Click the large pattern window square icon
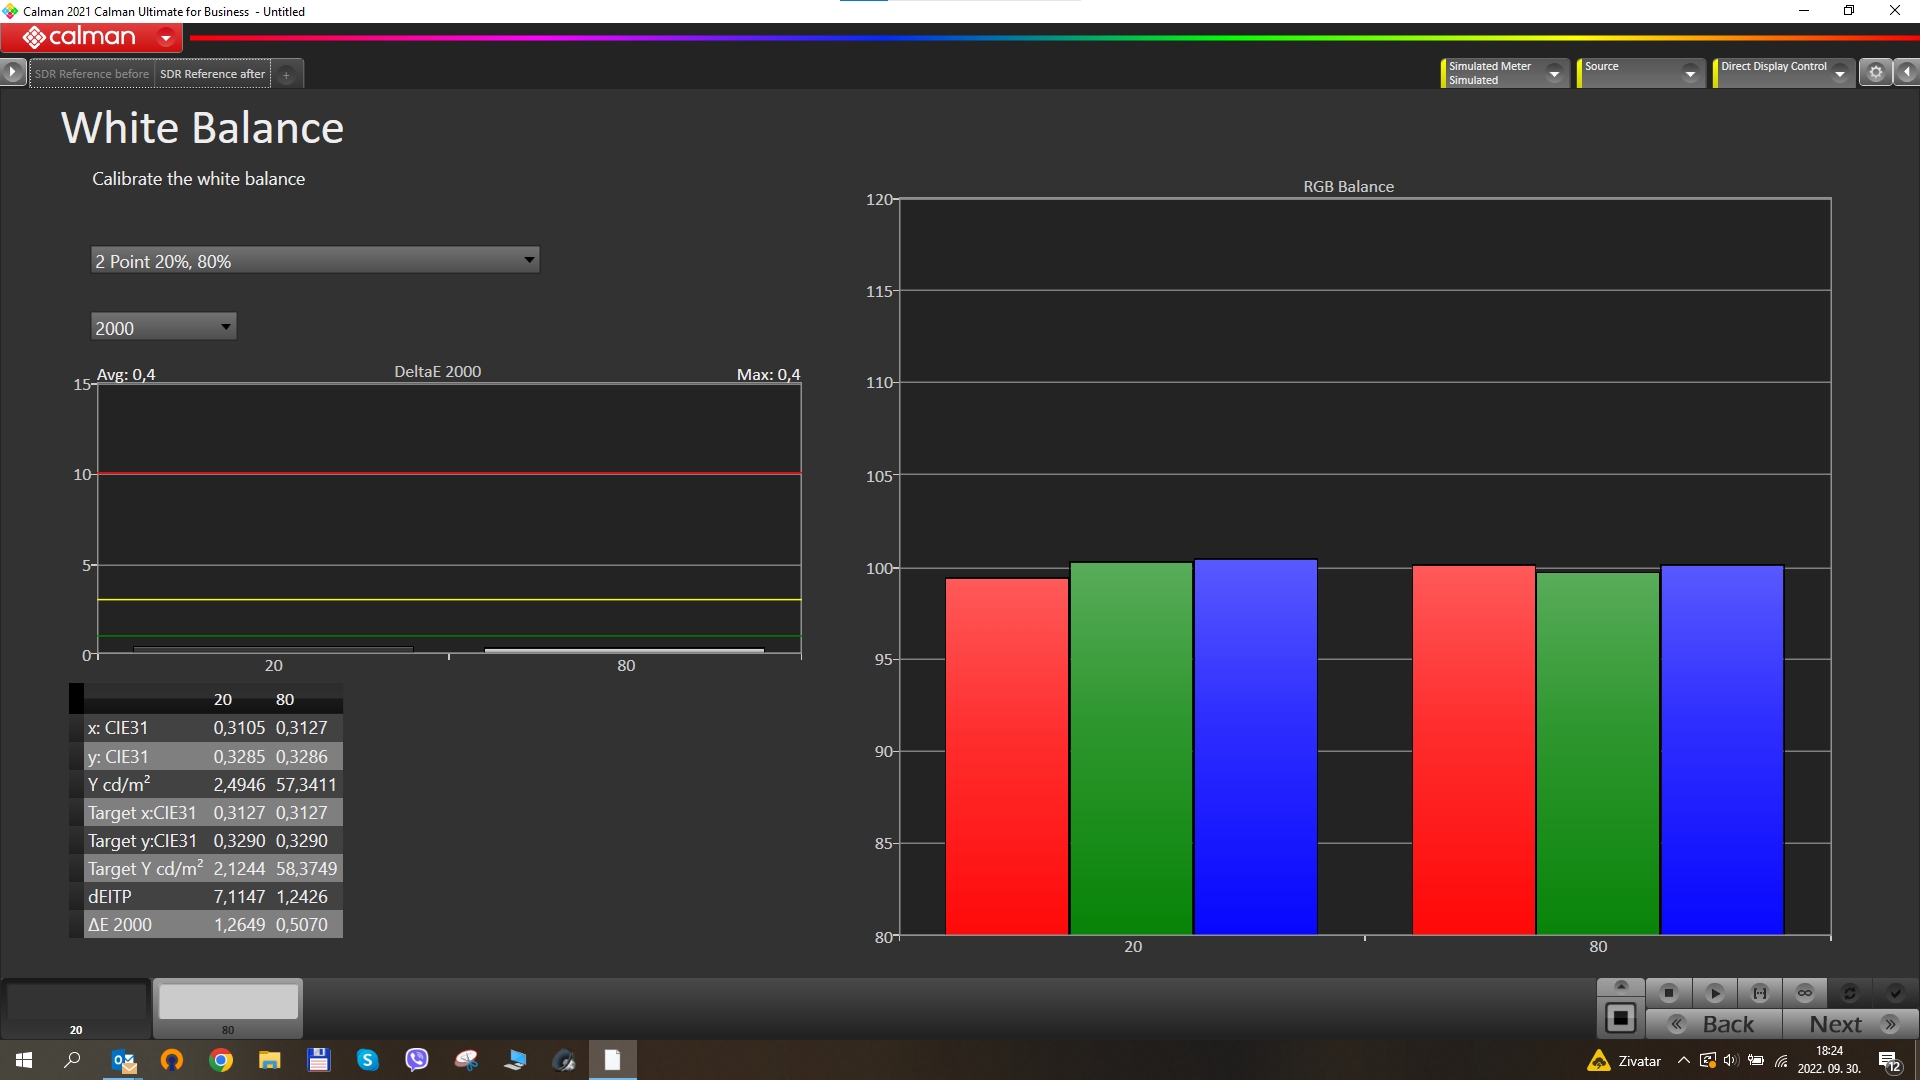The image size is (1920, 1080). coord(1620,1019)
